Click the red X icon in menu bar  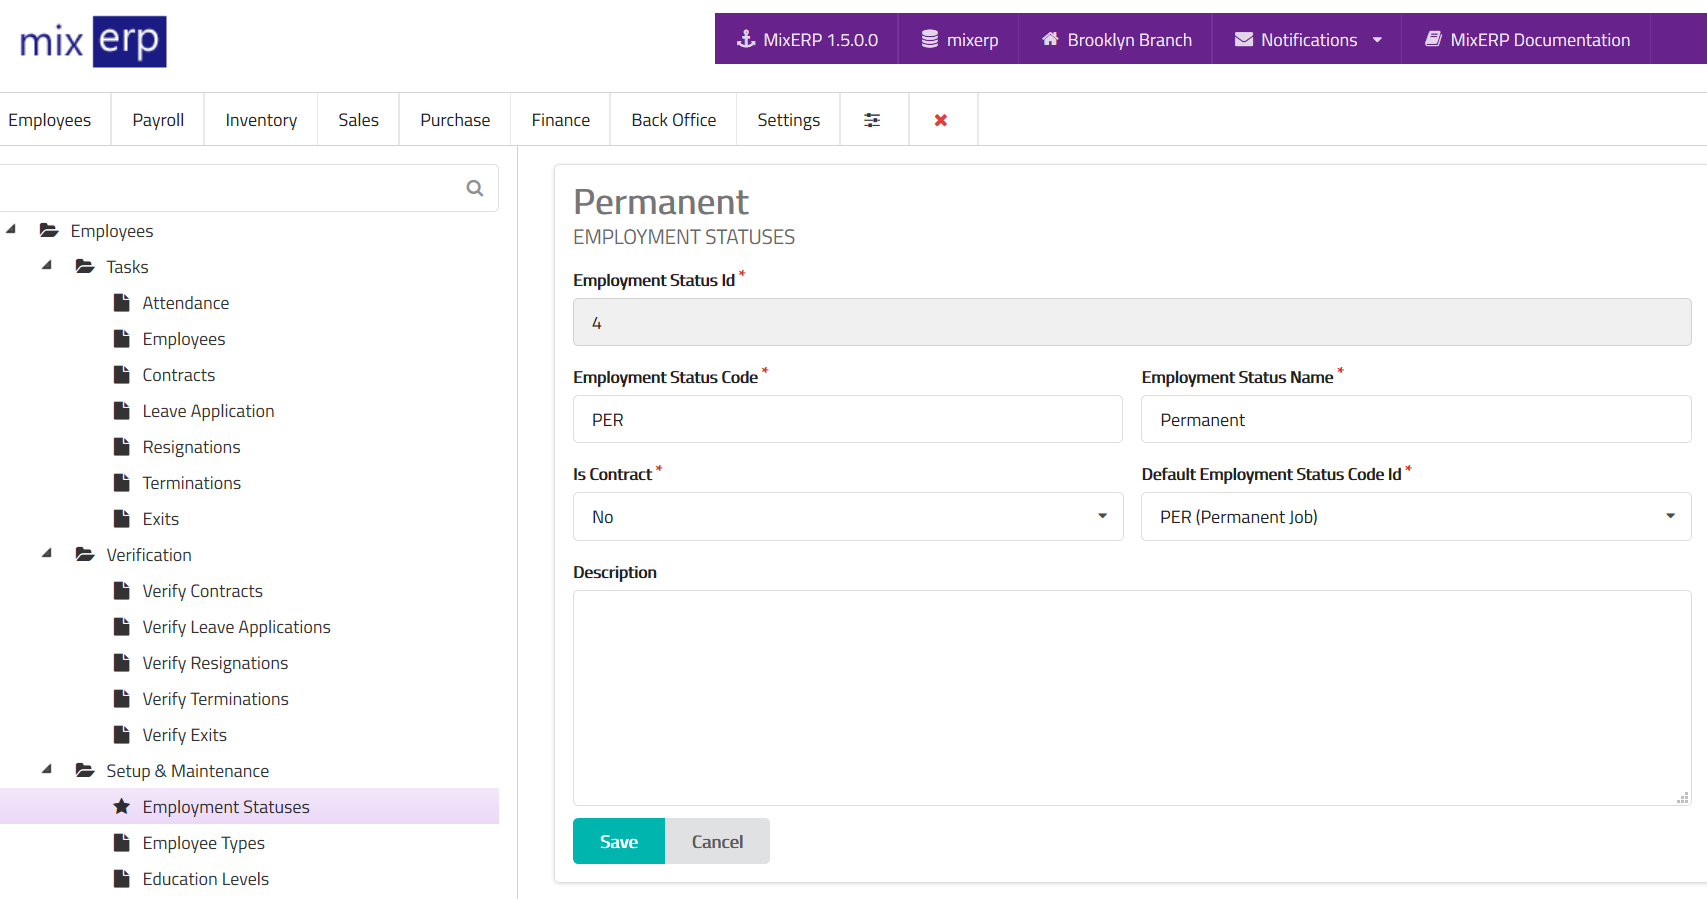point(941,120)
